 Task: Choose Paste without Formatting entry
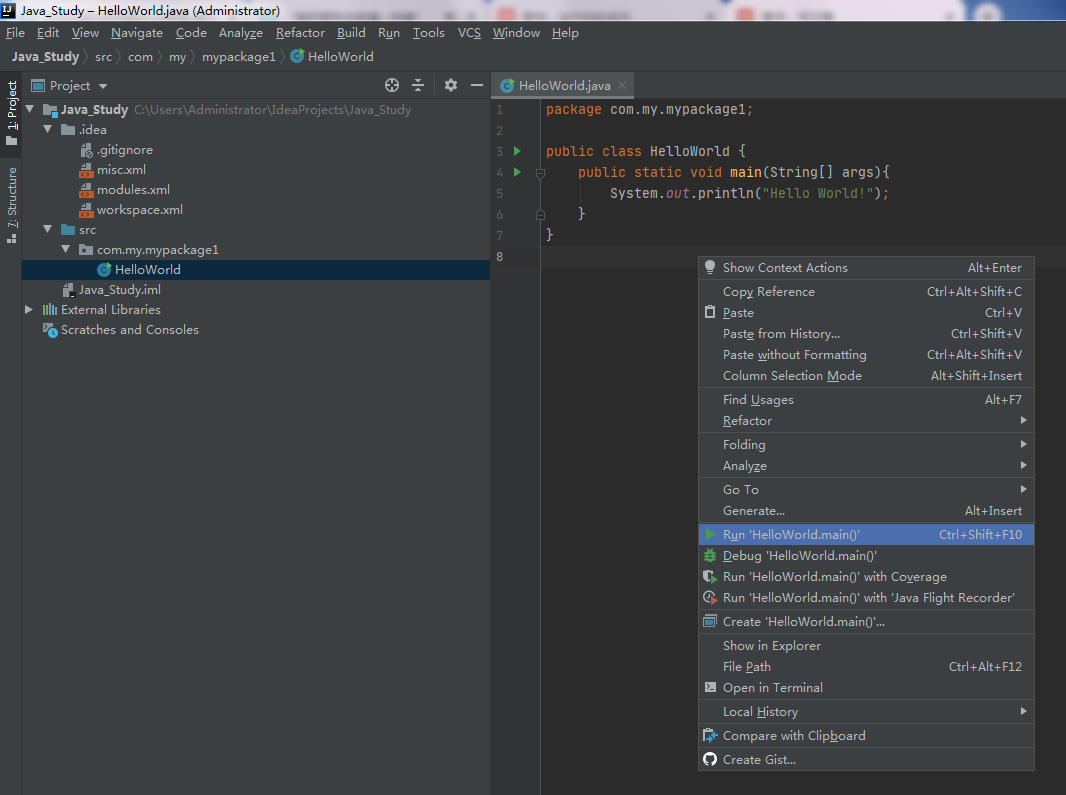coord(866,355)
